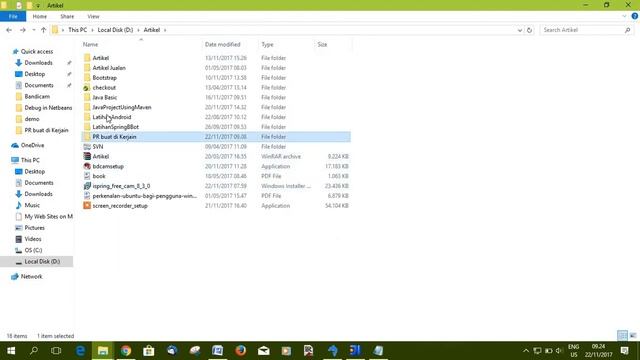
Task: Open Music under This PC
Action: [x=32, y=205]
